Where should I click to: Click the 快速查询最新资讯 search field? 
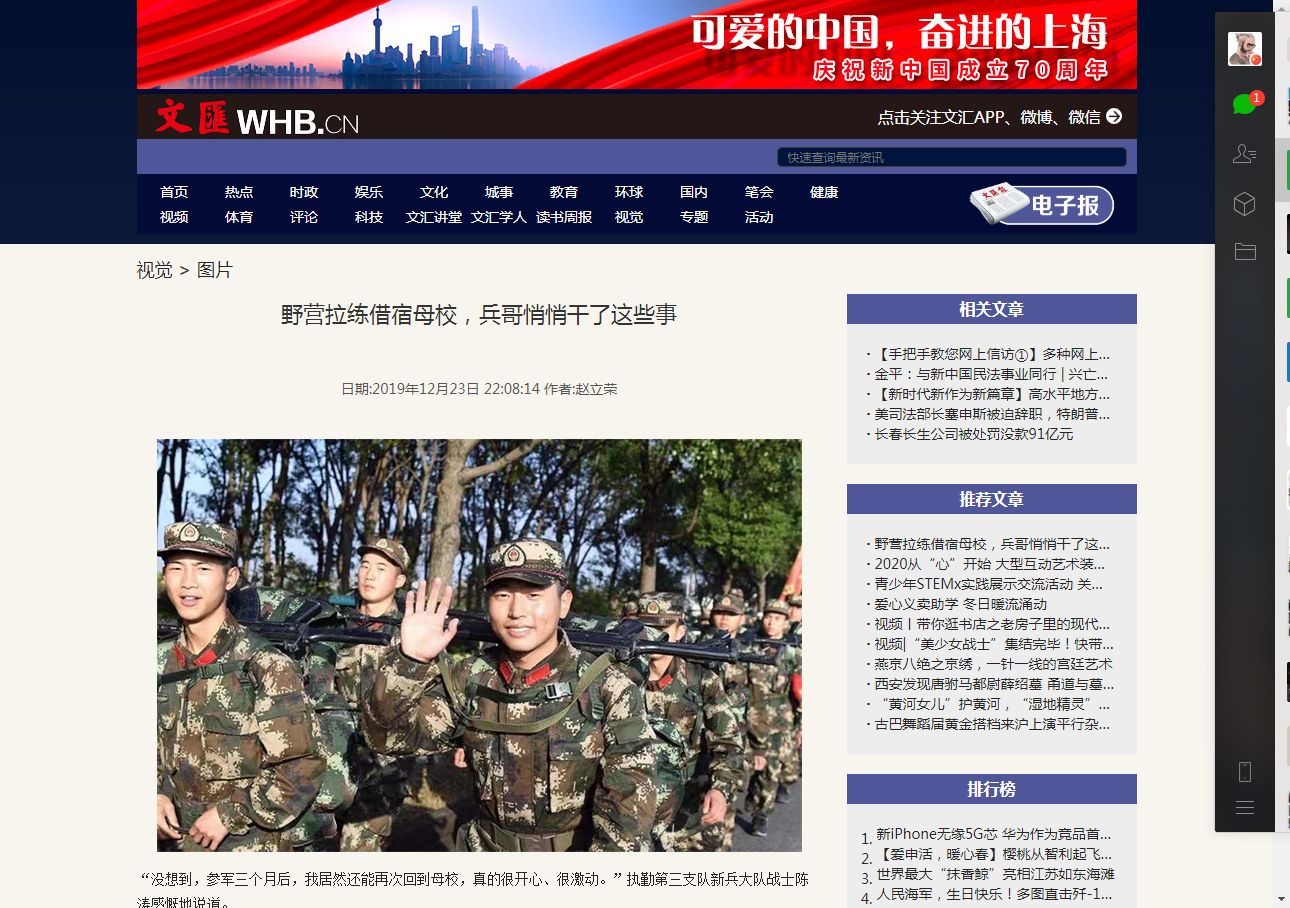coord(951,157)
